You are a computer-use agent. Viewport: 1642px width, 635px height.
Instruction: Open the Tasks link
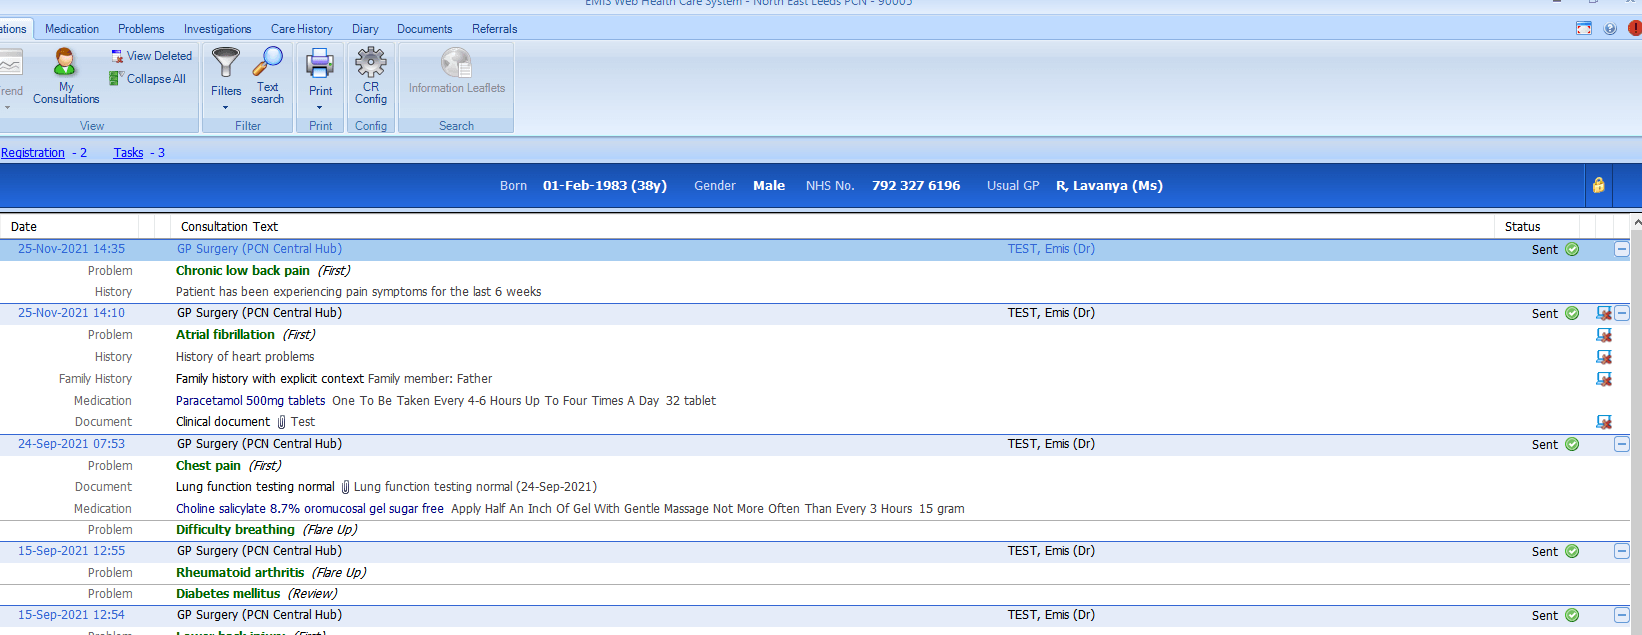(x=128, y=153)
